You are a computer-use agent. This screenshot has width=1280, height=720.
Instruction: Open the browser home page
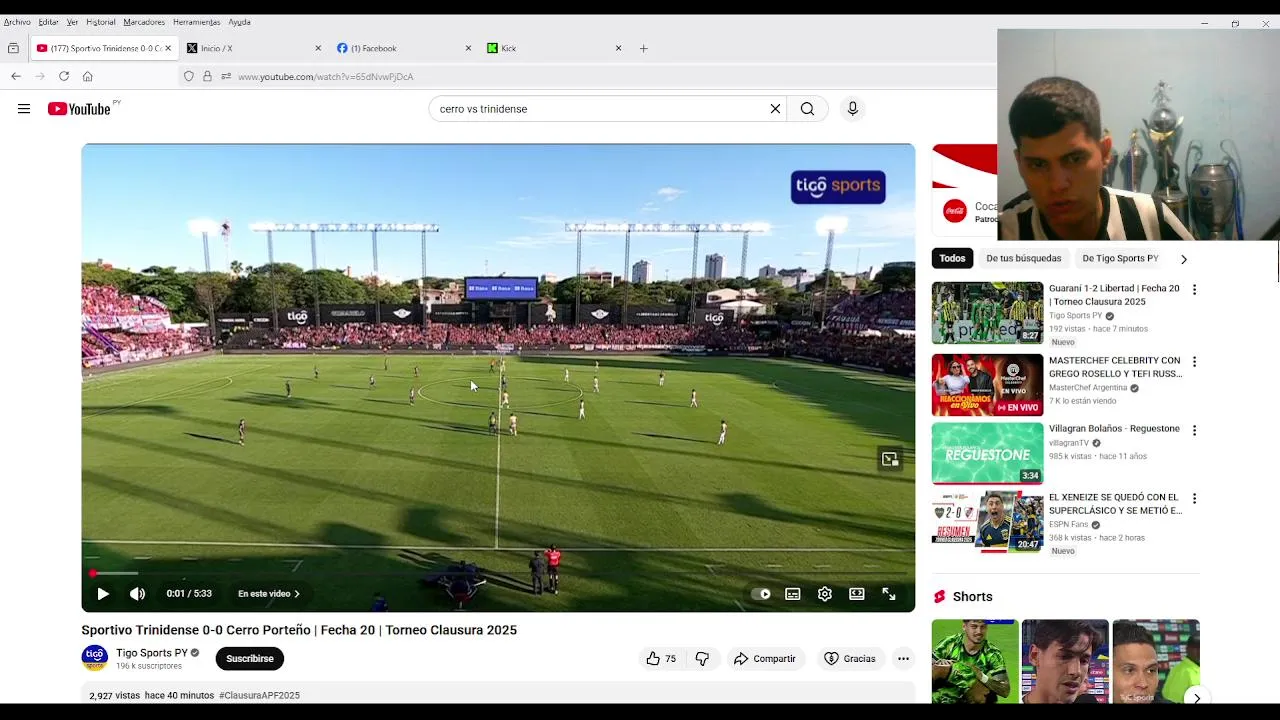tap(88, 76)
